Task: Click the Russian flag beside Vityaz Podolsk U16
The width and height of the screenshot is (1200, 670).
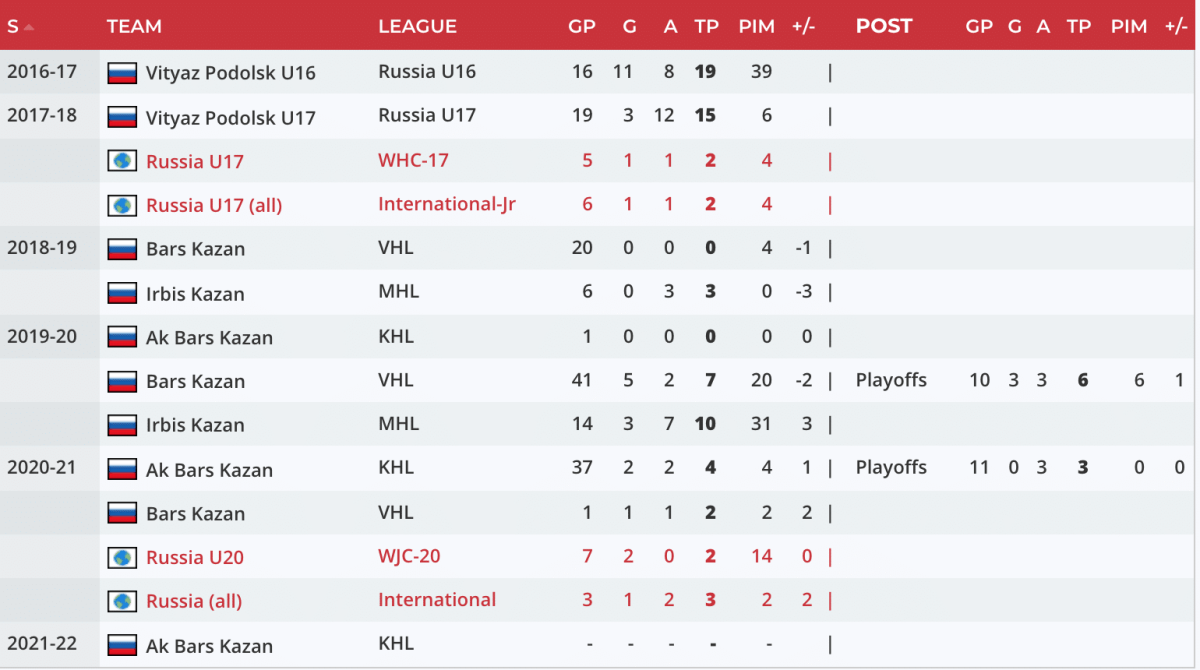Action: click(122, 72)
